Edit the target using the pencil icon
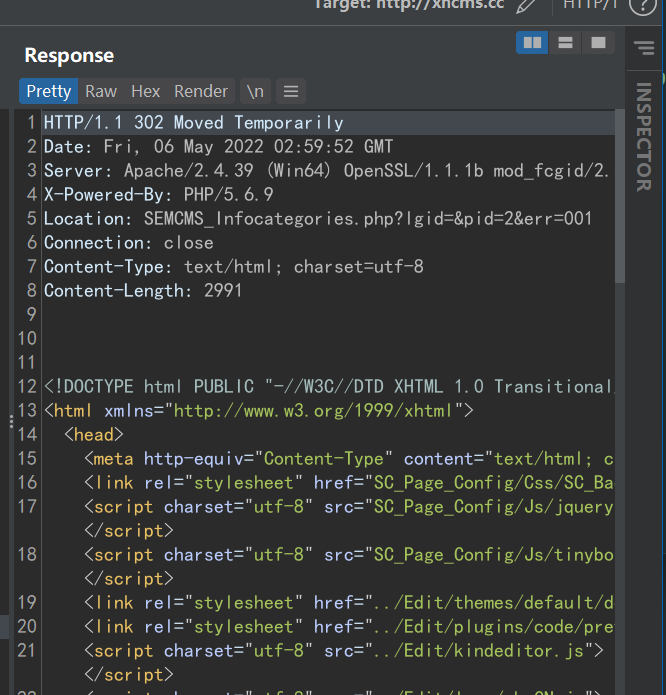666x695 pixels. pyautogui.click(x=525, y=6)
